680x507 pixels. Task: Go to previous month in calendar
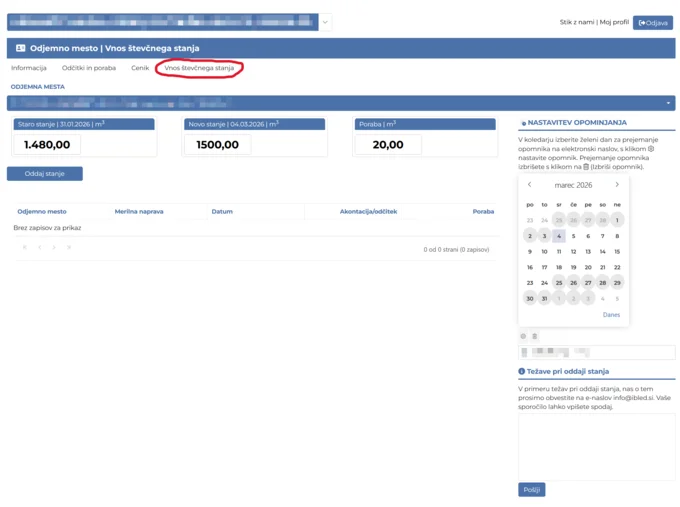pyautogui.click(x=530, y=185)
